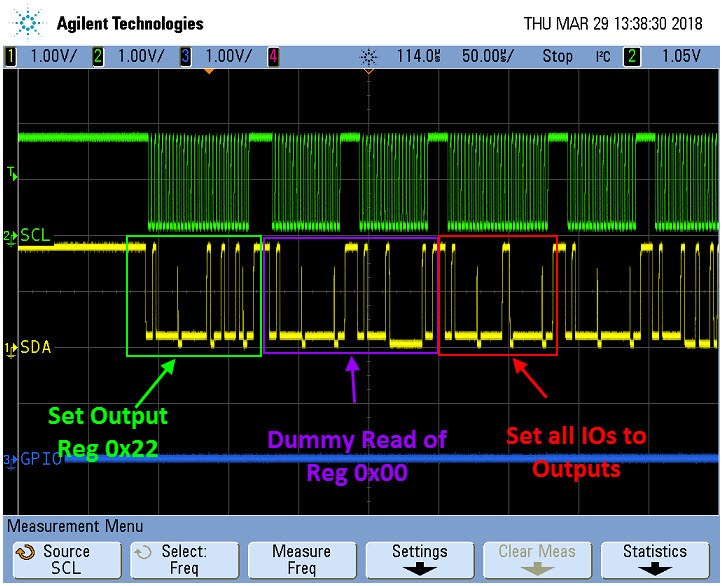Select the channel 3 indicator badge
The image size is (723, 586).
pyautogui.click(x=185, y=57)
